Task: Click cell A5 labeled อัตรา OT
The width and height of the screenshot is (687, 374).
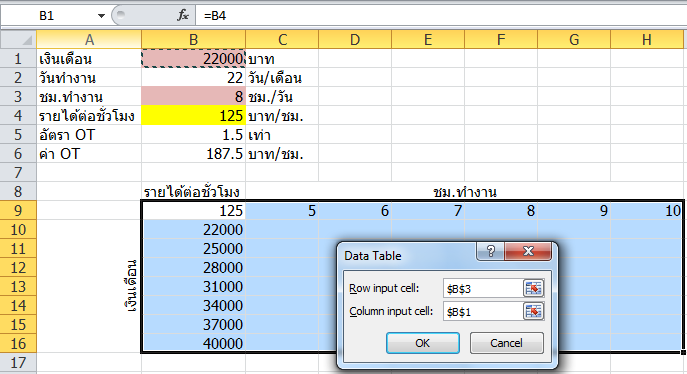Action: 89,134
